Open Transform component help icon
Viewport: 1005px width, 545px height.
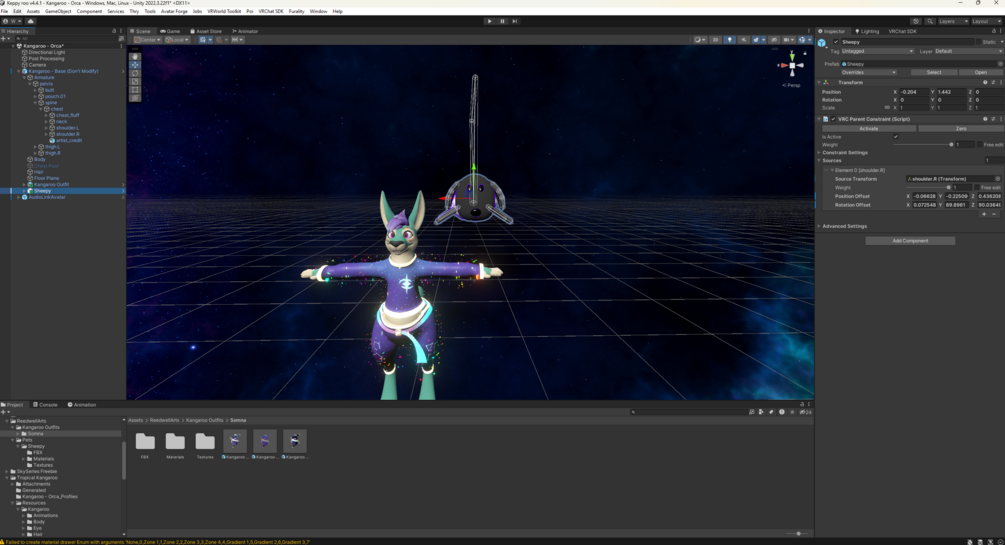[x=985, y=83]
